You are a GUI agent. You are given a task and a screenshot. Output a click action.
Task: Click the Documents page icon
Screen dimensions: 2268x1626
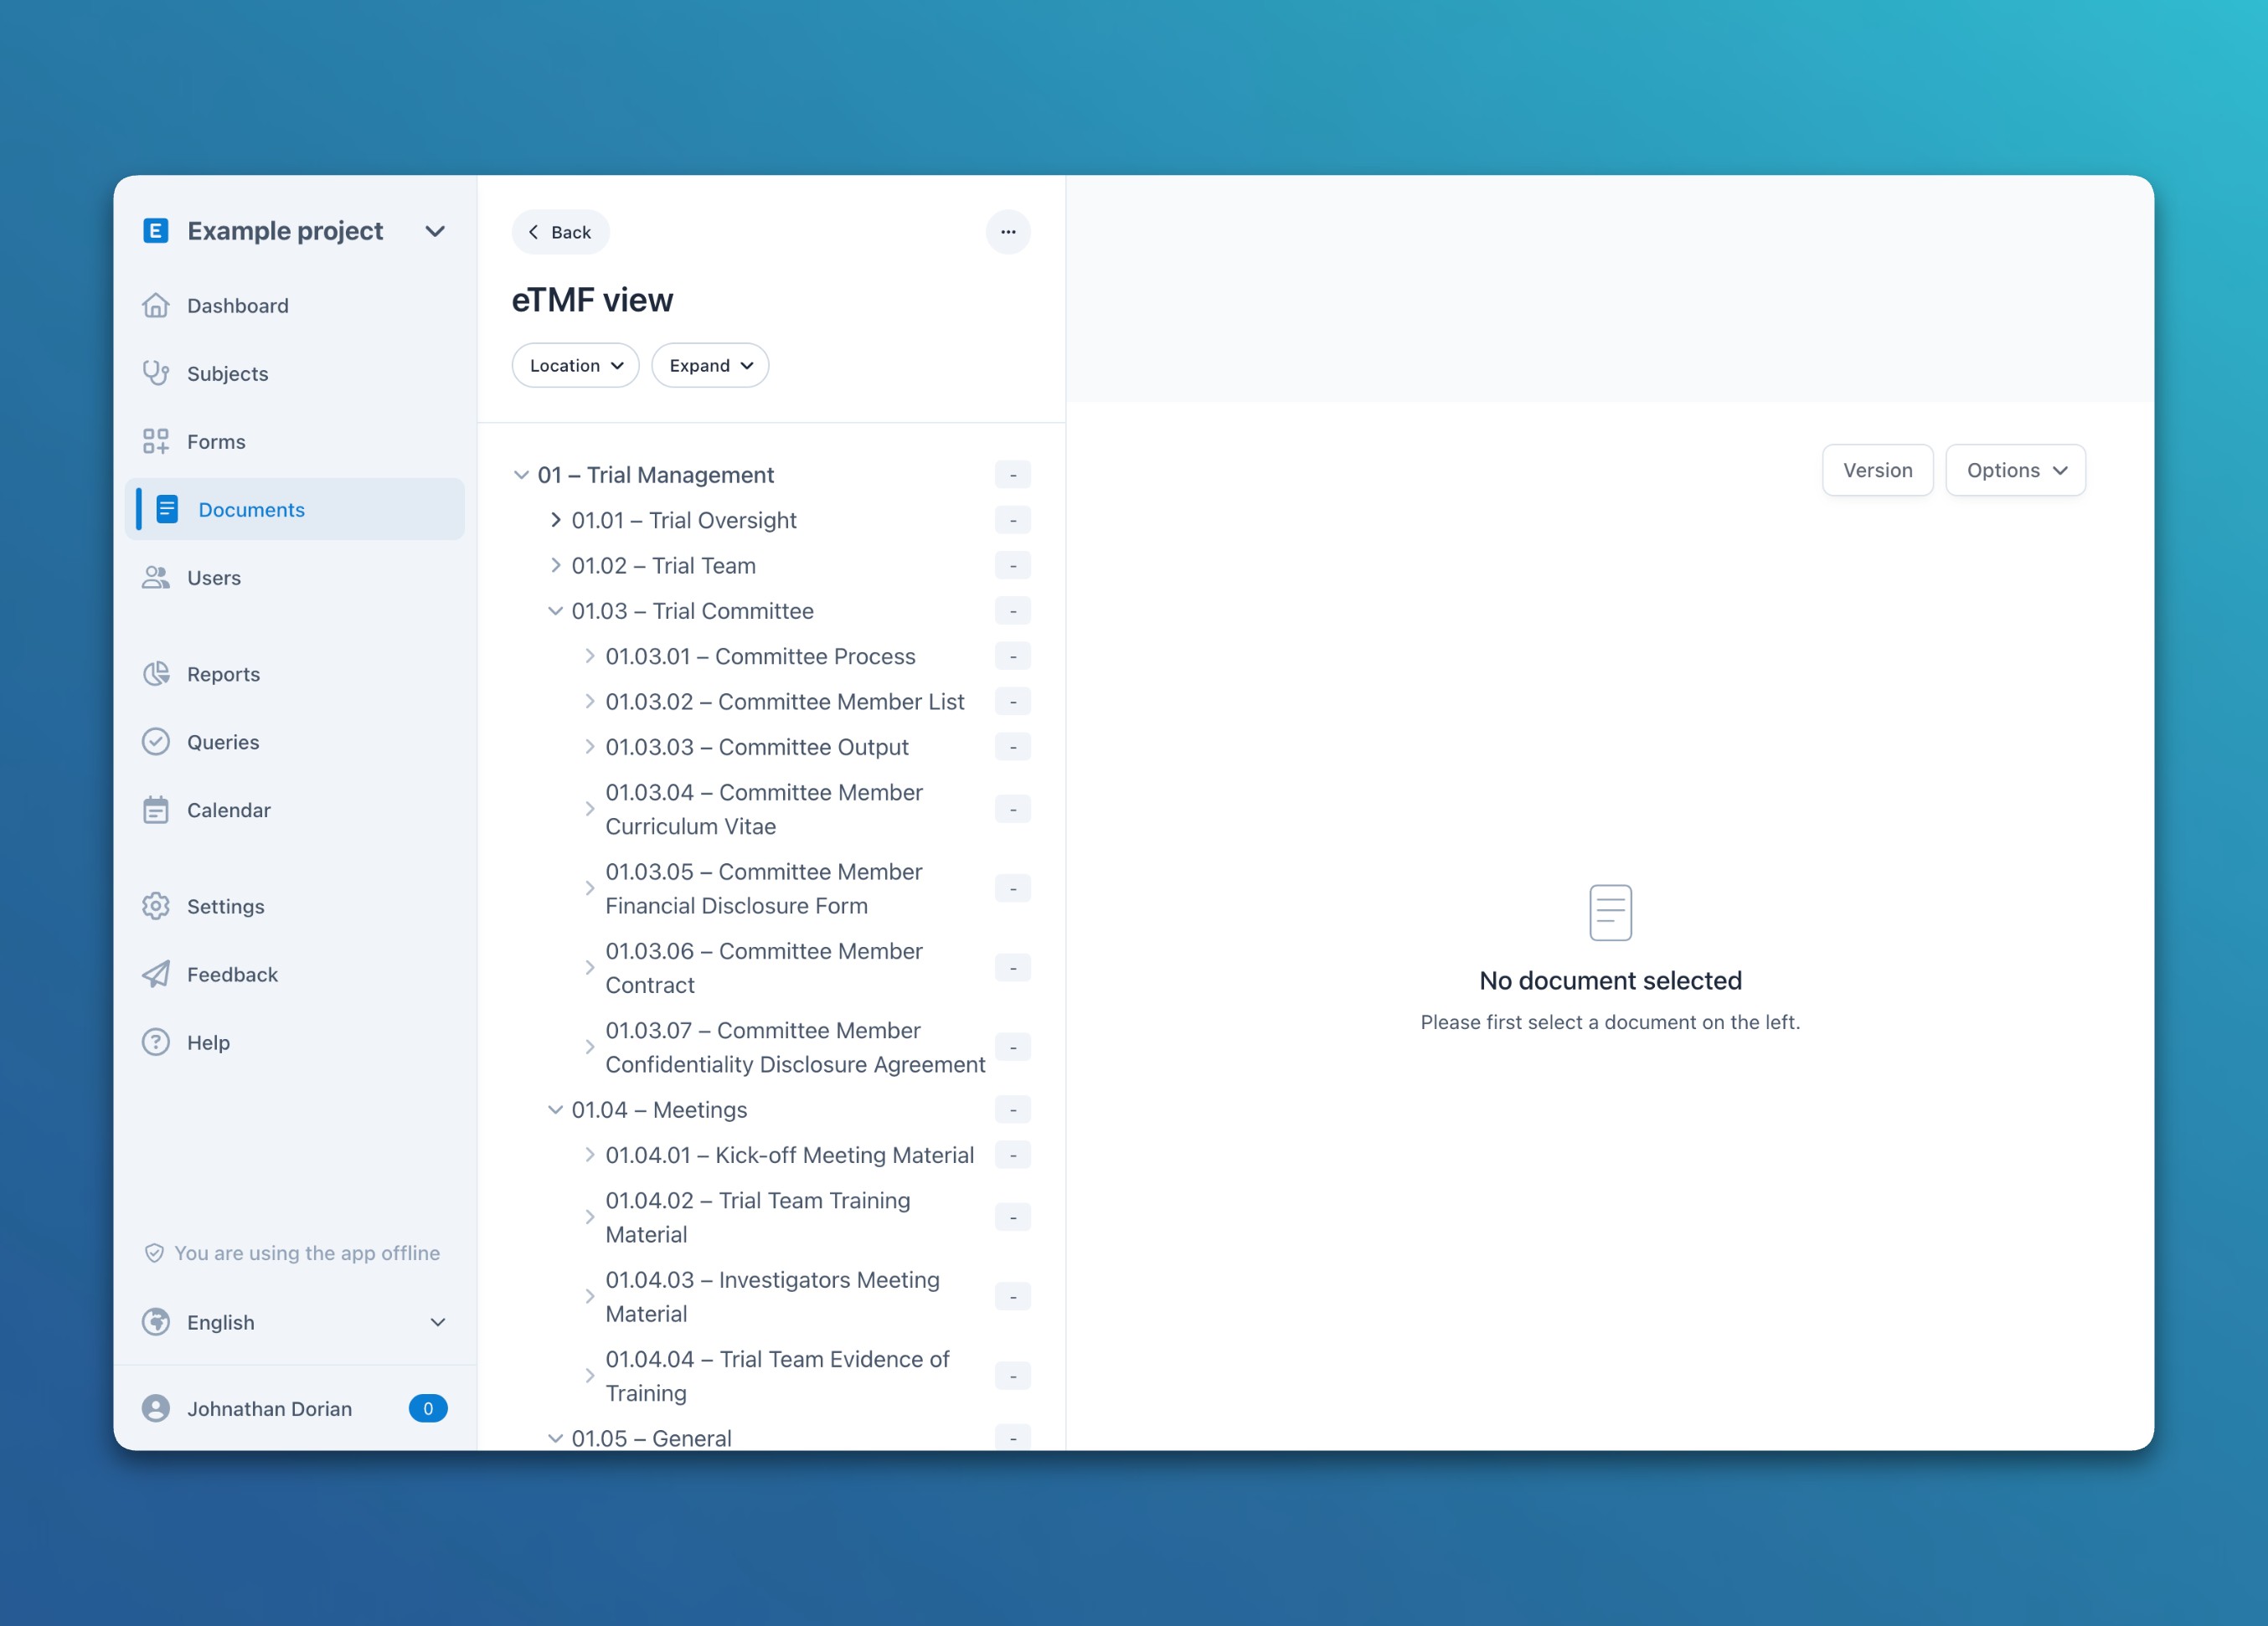(x=167, y=510)
